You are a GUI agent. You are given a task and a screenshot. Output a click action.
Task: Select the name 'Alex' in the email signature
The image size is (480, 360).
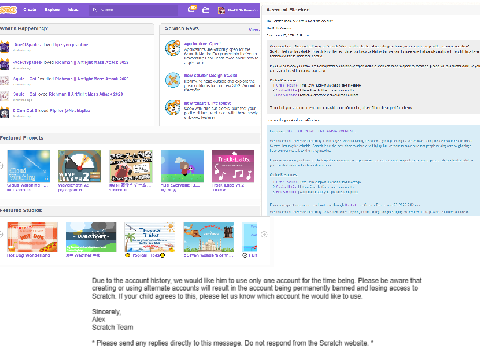coord(98,319)
